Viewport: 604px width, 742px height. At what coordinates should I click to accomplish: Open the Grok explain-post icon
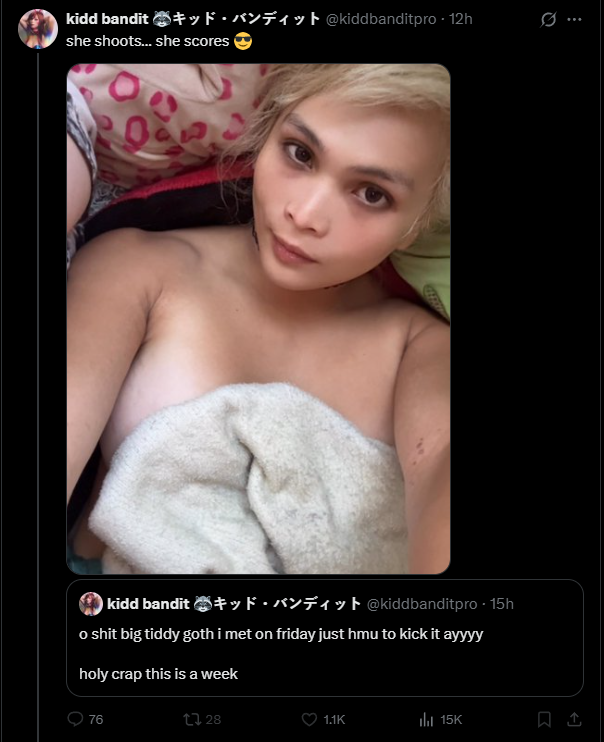click(x=548, y=19)
